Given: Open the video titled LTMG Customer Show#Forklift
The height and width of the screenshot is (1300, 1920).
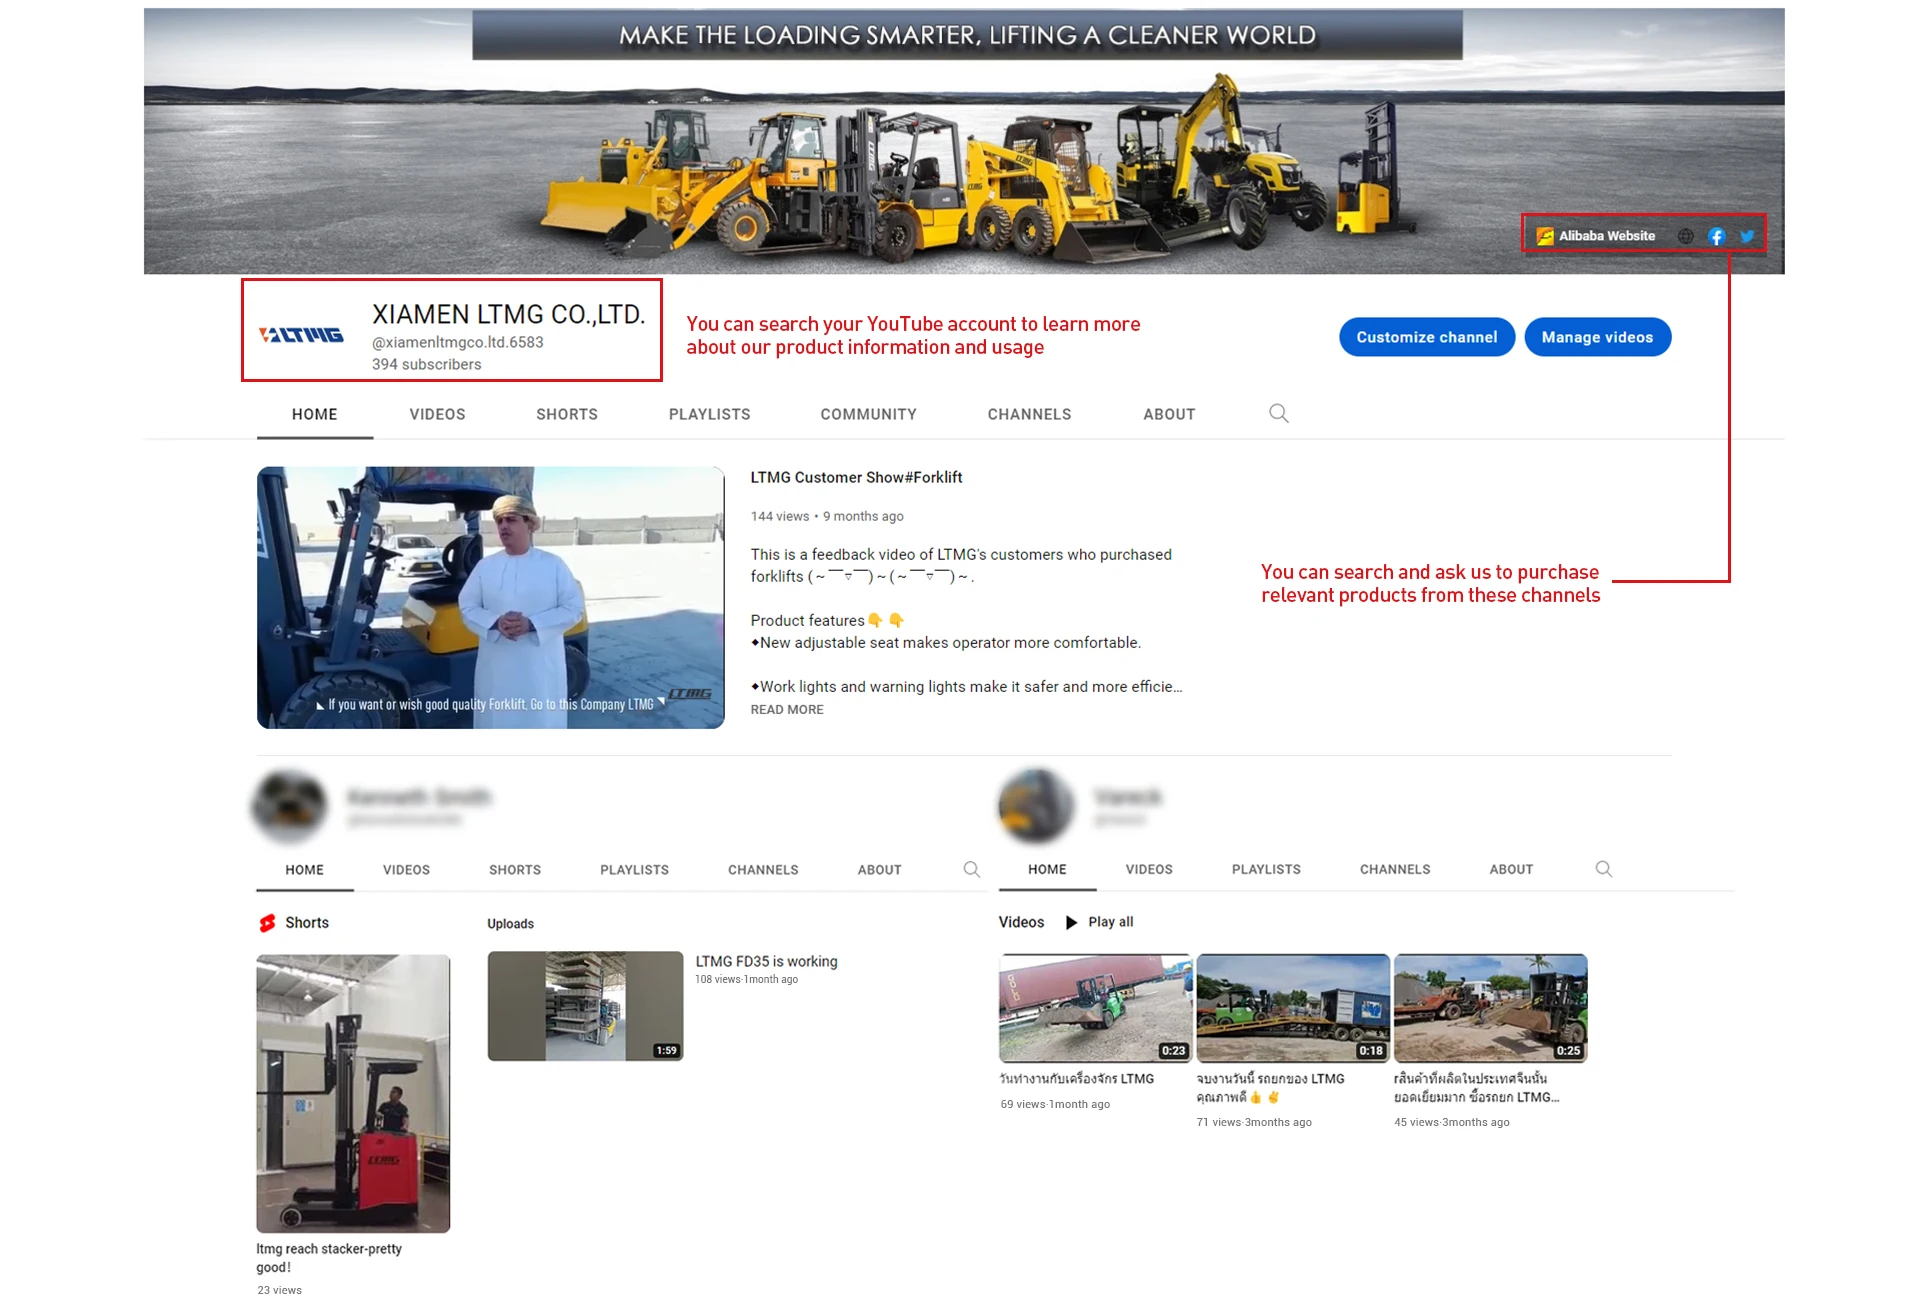Looking at the screenshot, I should pyautogui.click(x=491, y=597).
